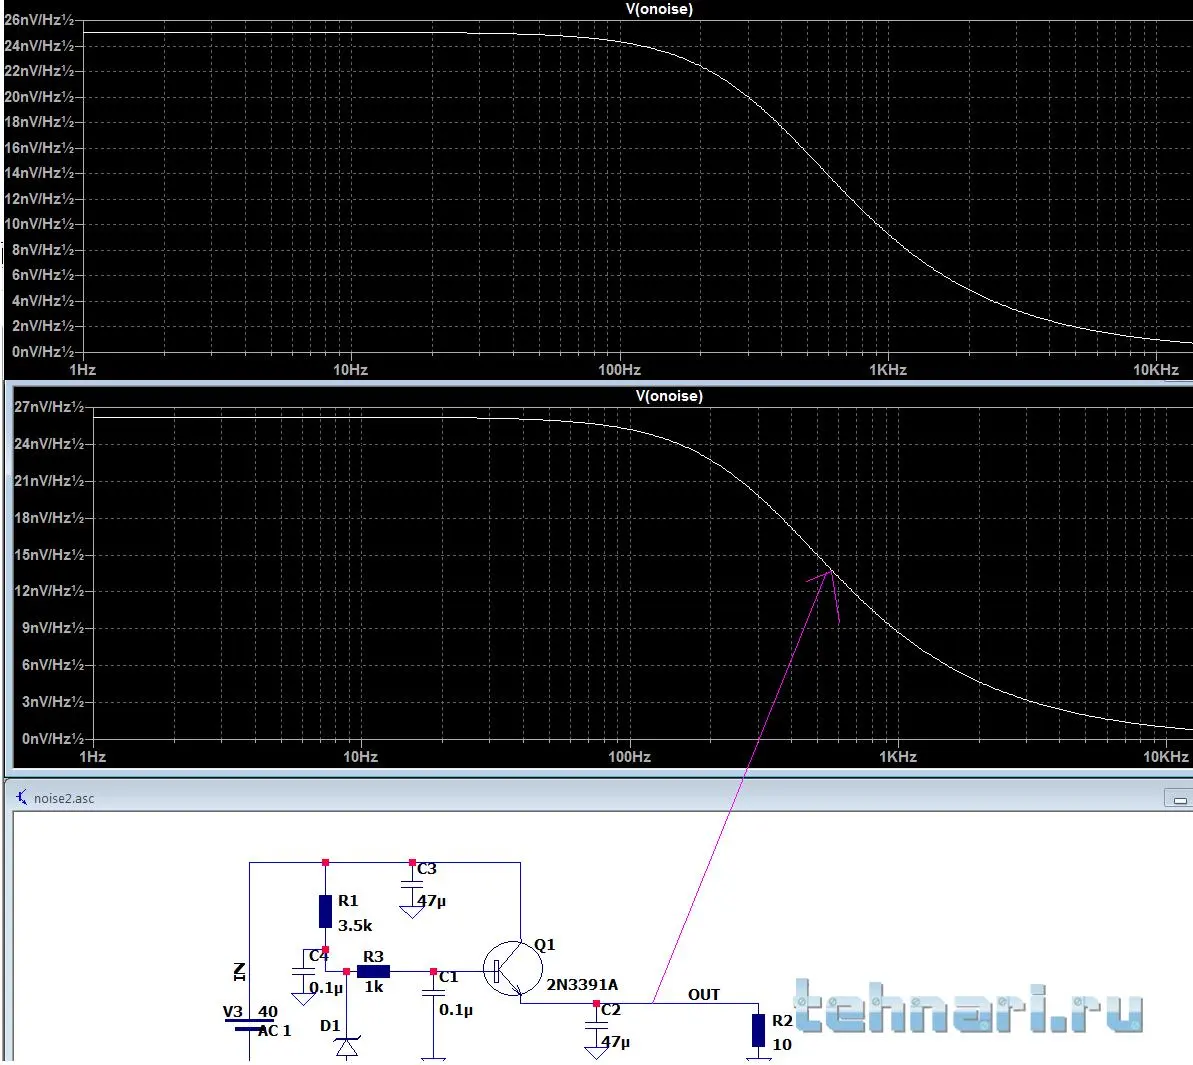Click the noise2.asc window icon

pos(21,797)
